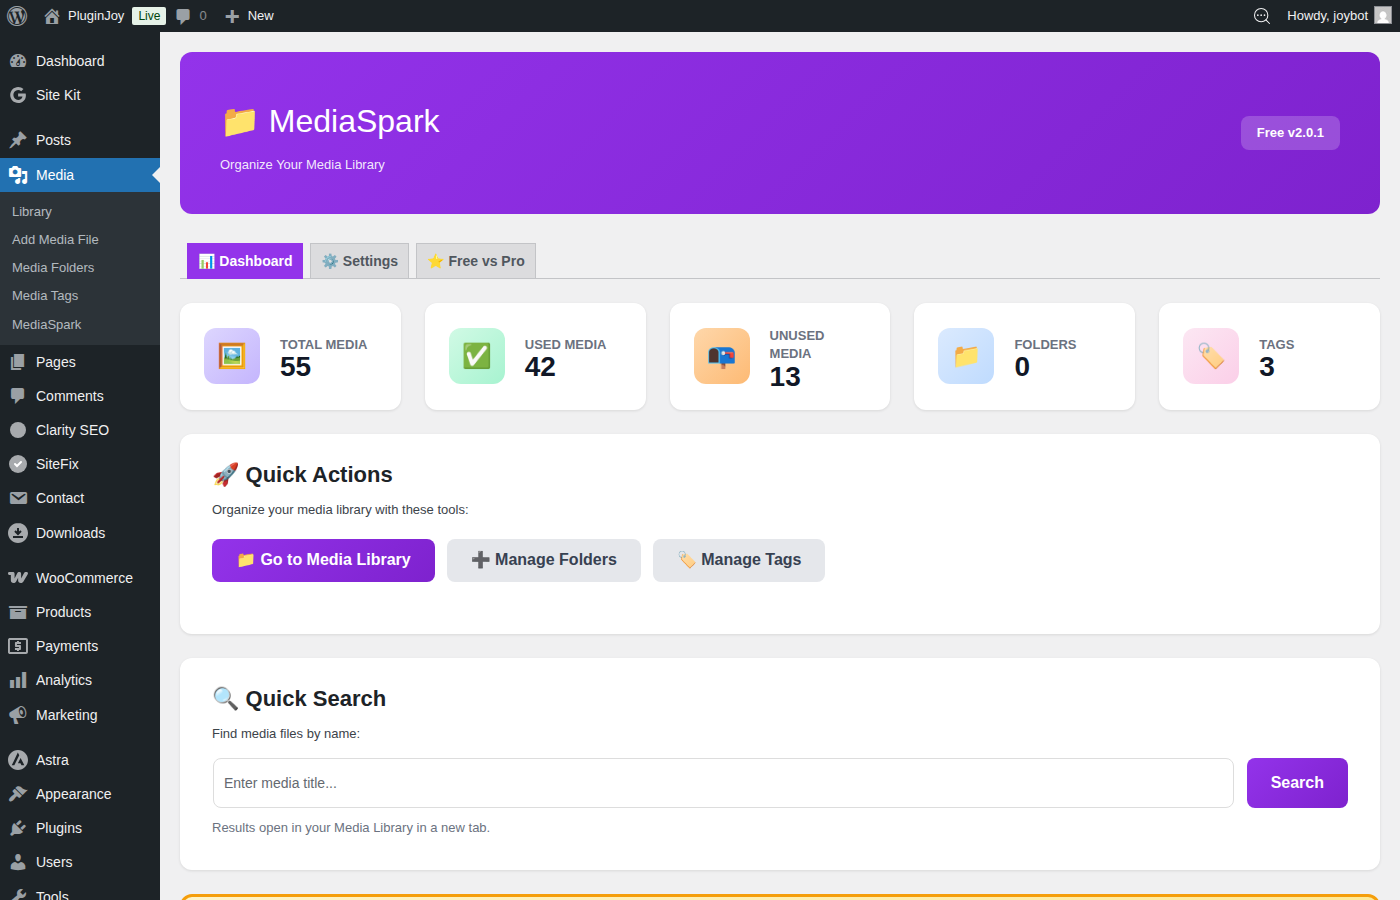Click the folder icon on Folders card
The width and height of the screenshot is (1400, 900).
965,356
